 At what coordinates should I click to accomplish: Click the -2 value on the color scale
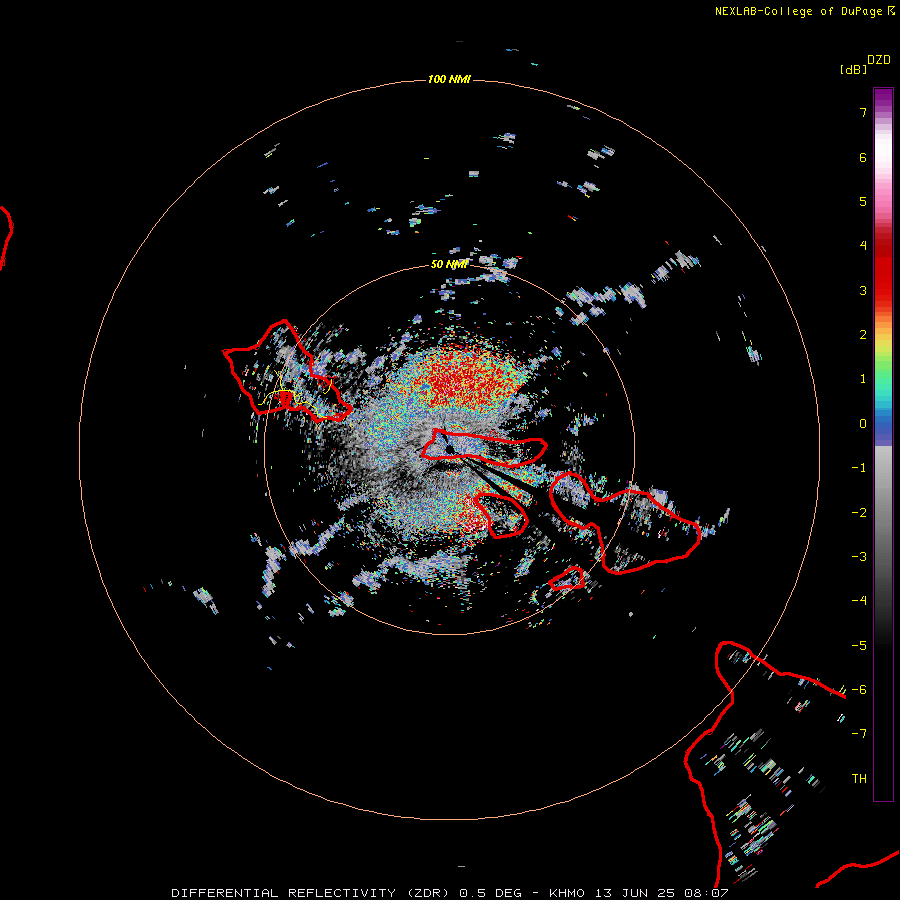(x=859, y=513)
